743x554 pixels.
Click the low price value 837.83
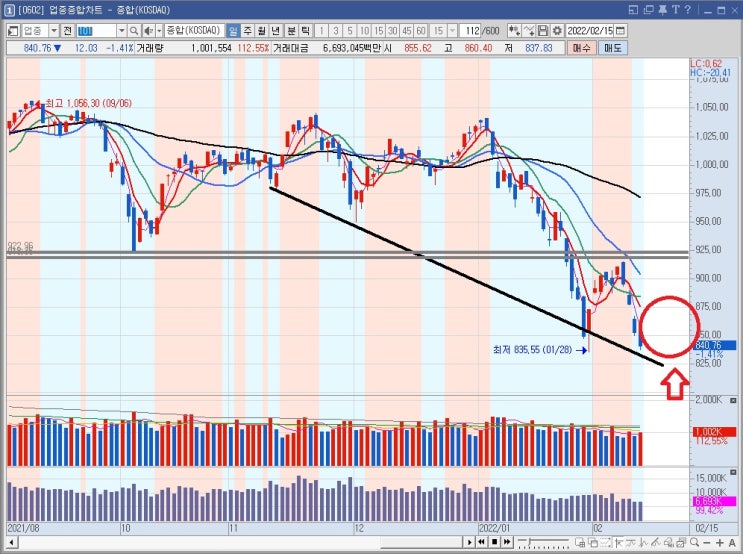tap(539, 48)
